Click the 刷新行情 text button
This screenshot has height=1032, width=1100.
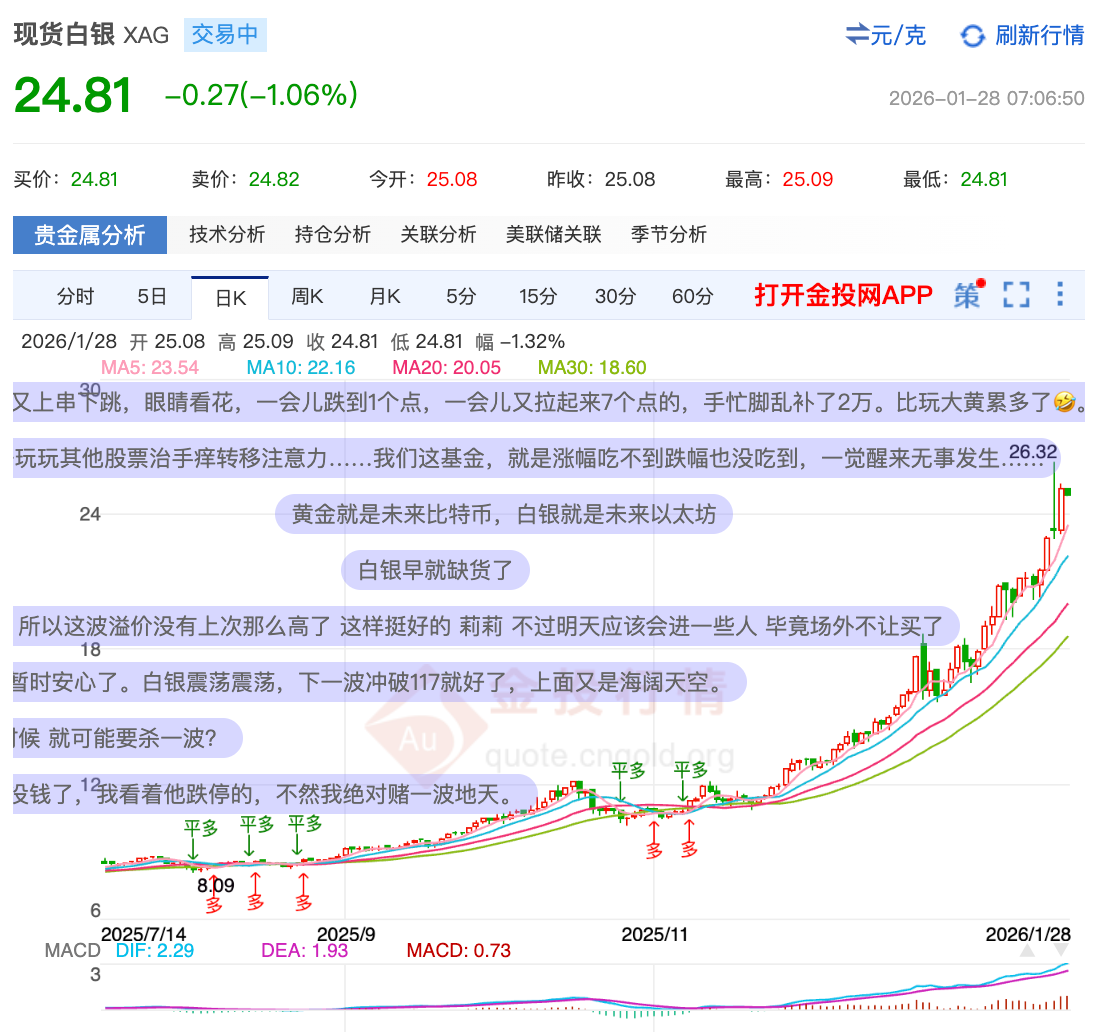click(1039, 36)
